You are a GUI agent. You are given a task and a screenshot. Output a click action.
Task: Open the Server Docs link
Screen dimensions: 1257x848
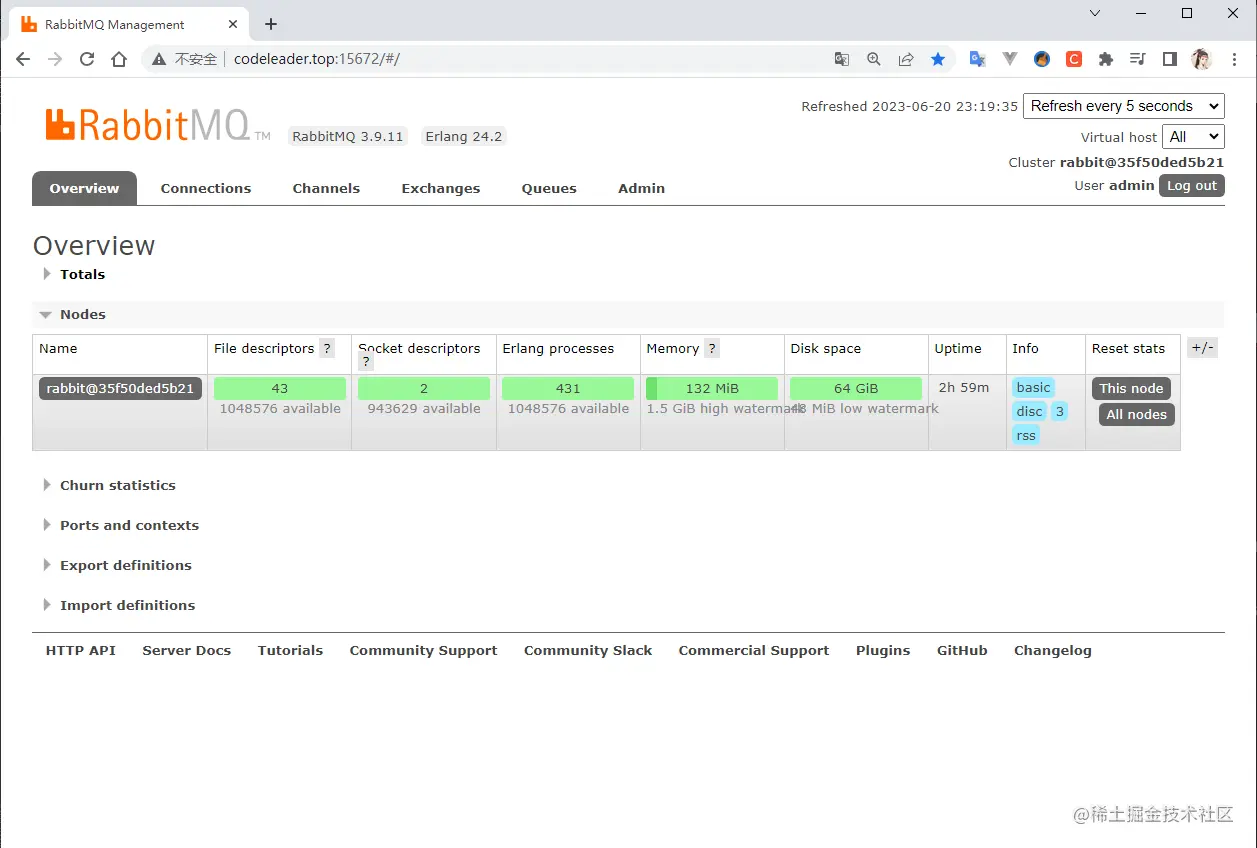point(187,650)
